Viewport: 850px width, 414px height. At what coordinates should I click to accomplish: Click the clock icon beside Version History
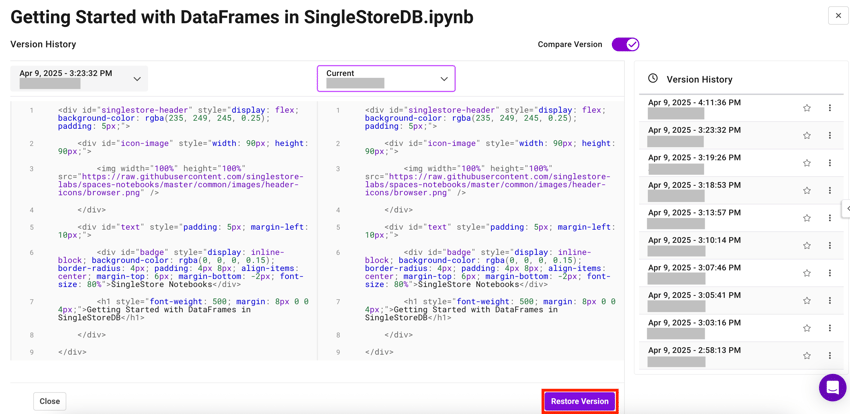pyautogui.click(x=653, y=79)
